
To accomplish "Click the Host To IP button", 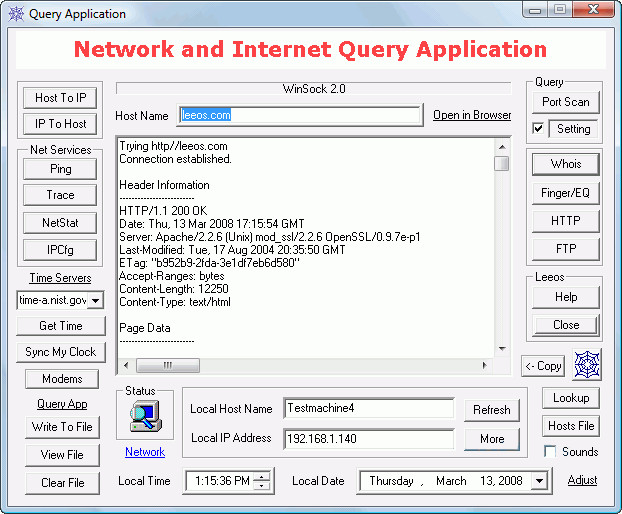I will [x=60, y=98].
